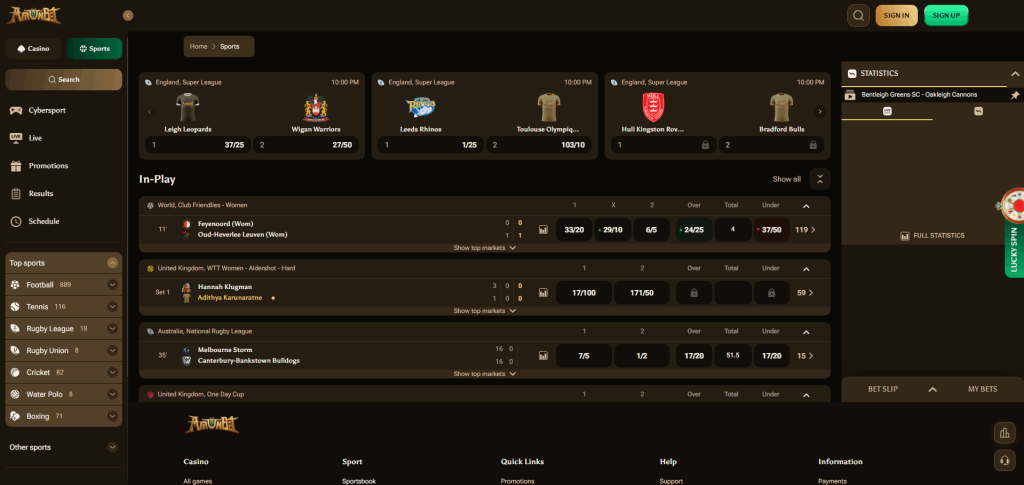Pick Toulouse Olympique odds 103/10
This screenshot has height=485, width=1024.
click(x=539, y=145)
